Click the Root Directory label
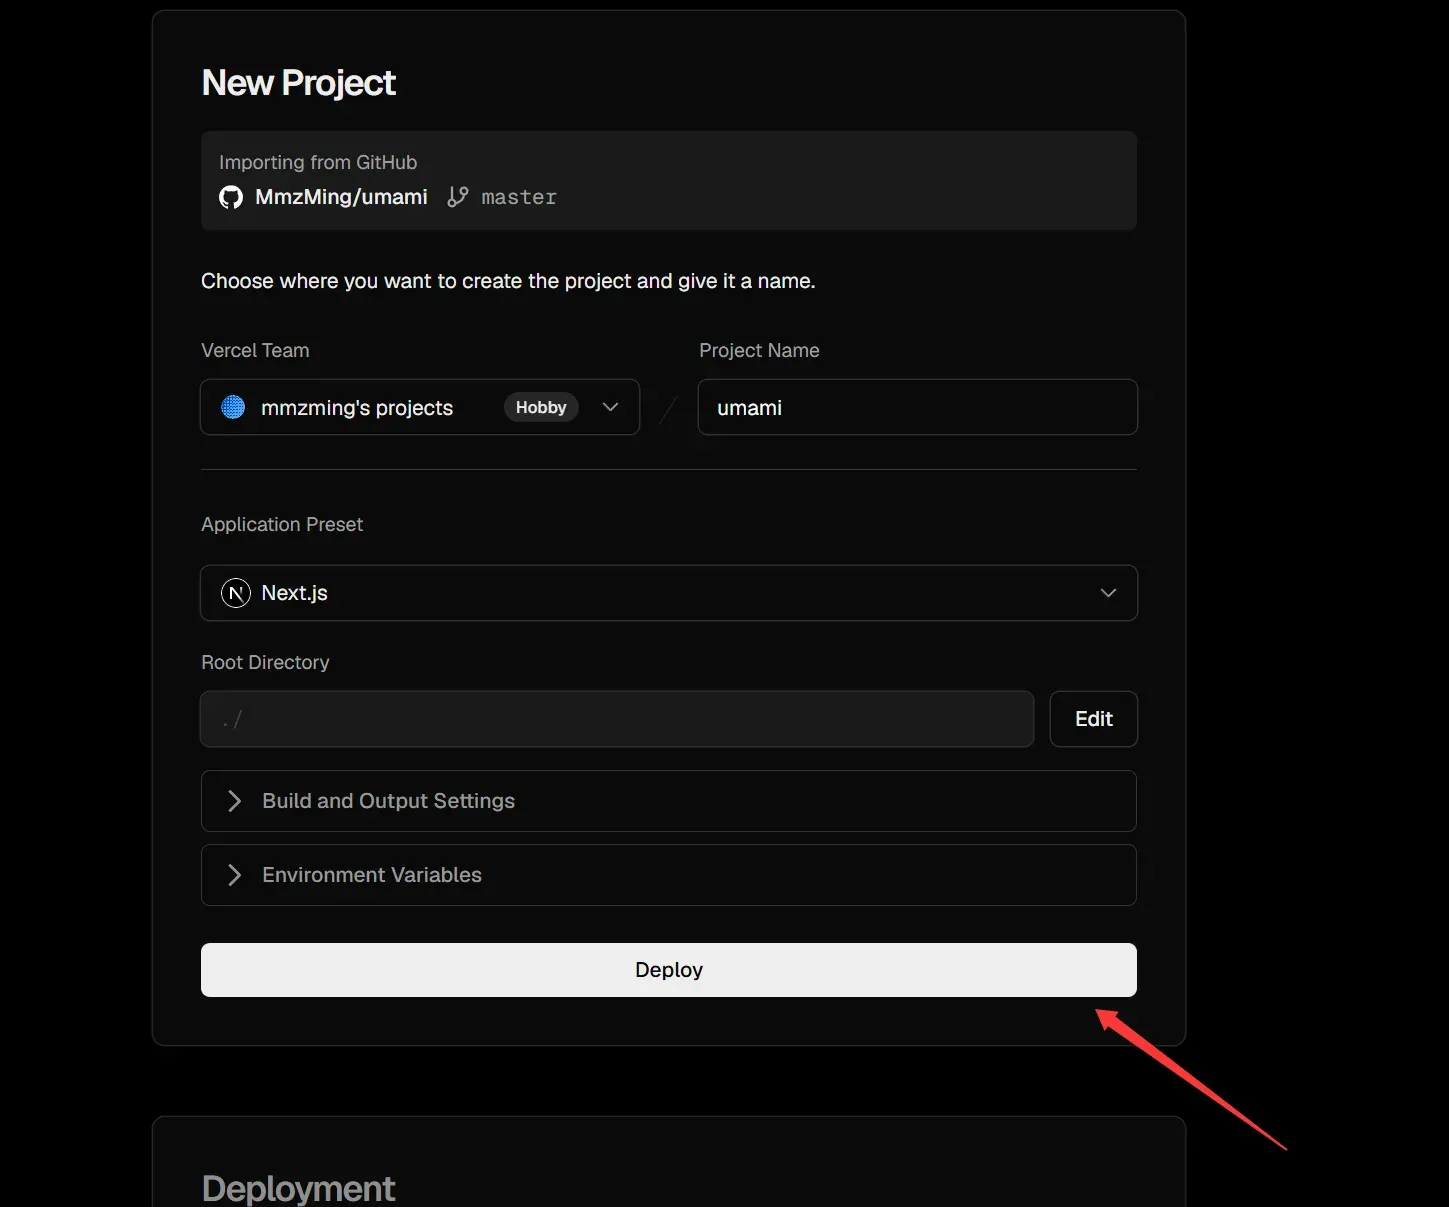The height and width of the screenshot is (1207, 1449). point(265,662)
